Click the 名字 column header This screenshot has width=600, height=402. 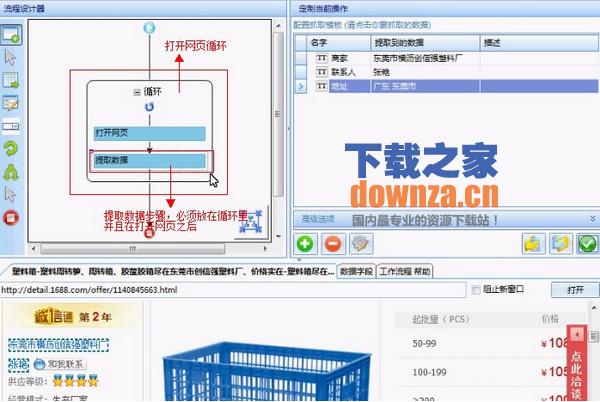click(x=339, y=43)
